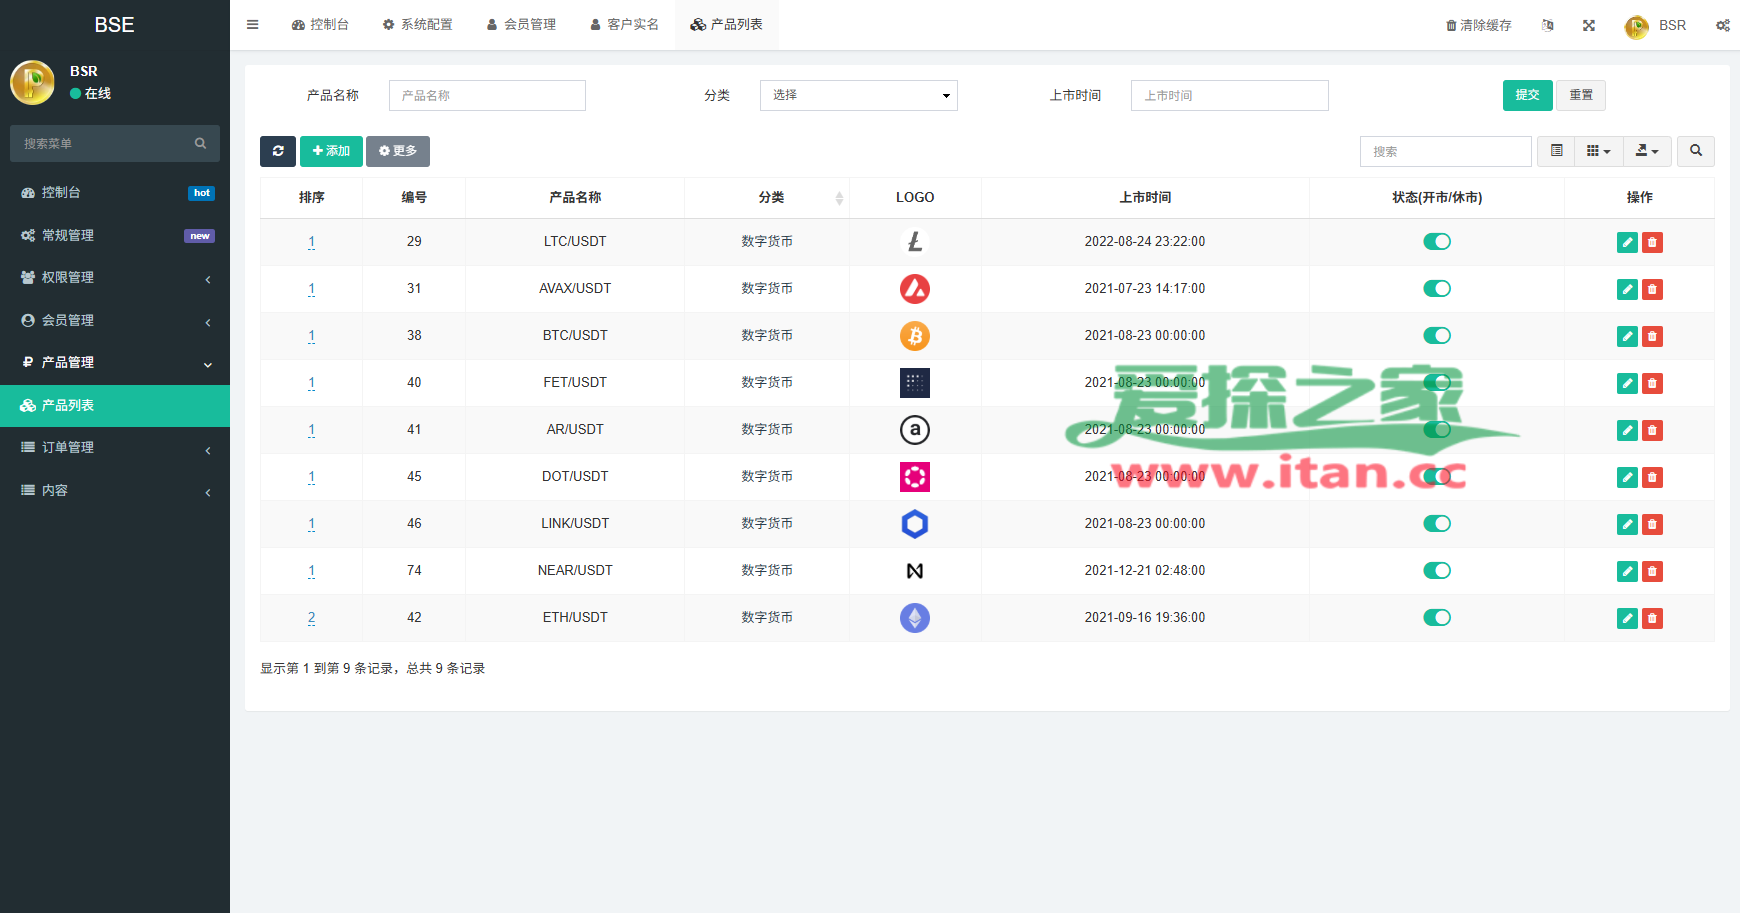Open the 控制台 sidebar menu item

(115, 193)
